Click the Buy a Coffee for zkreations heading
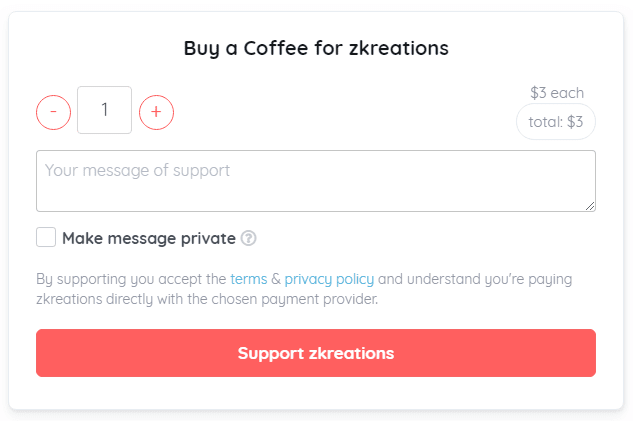633x421 pixels. (x=316, y=48)
